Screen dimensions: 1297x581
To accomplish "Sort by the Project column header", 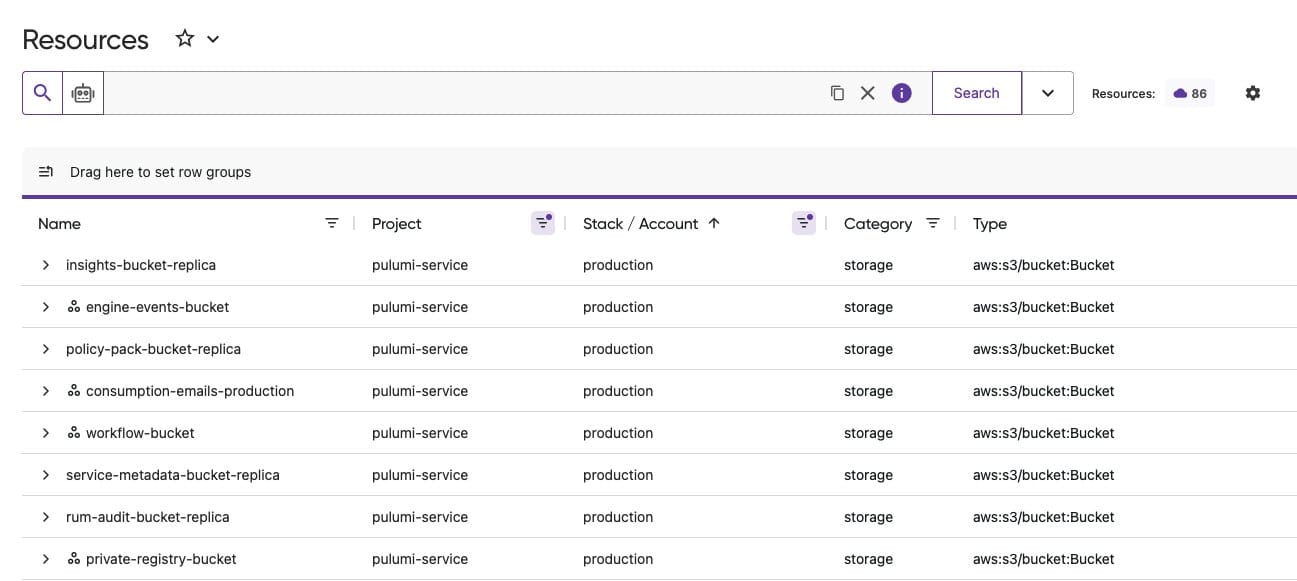I will pyautogui.click(x=397, y=224).
